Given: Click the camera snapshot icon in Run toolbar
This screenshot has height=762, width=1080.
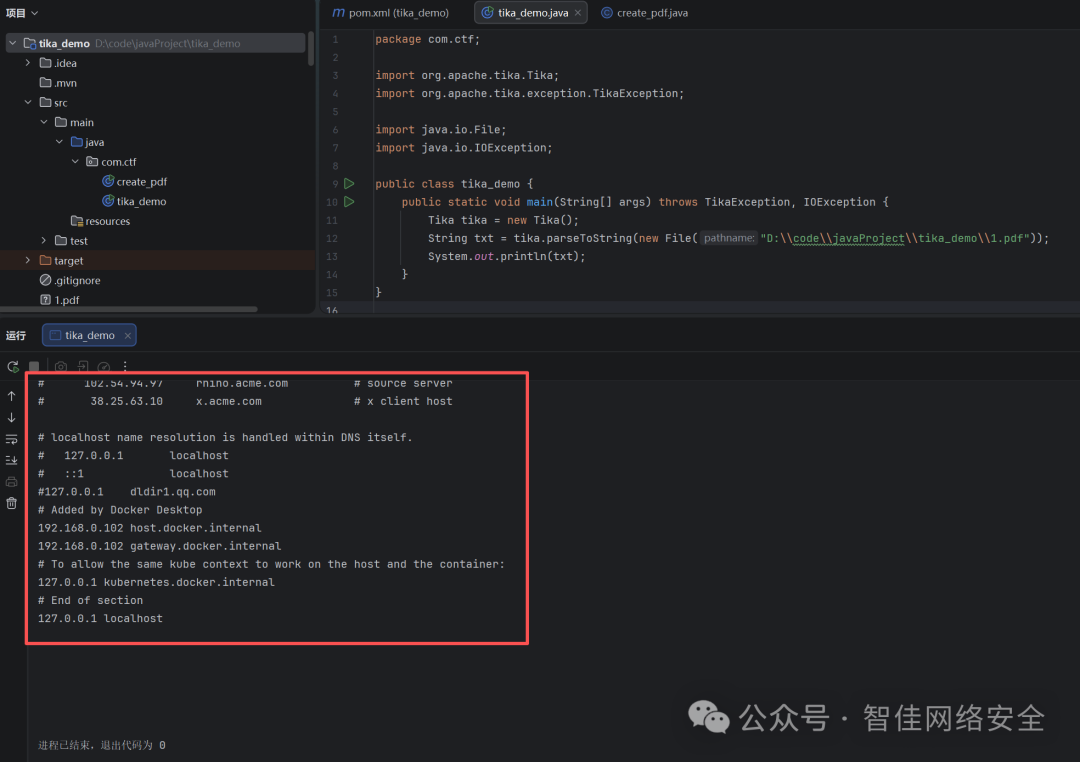Looking at the screenshot, I should click(61, 367).
